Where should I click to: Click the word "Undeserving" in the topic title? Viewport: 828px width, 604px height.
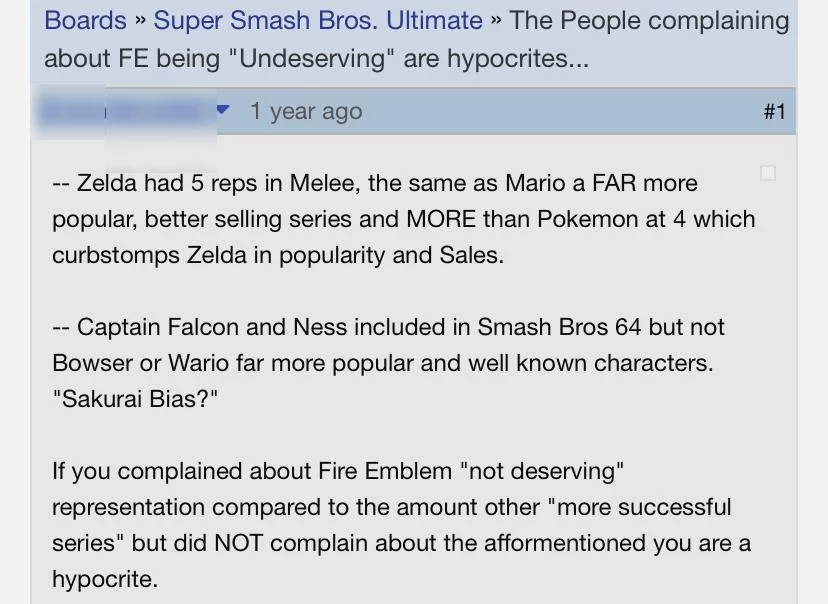312,59
